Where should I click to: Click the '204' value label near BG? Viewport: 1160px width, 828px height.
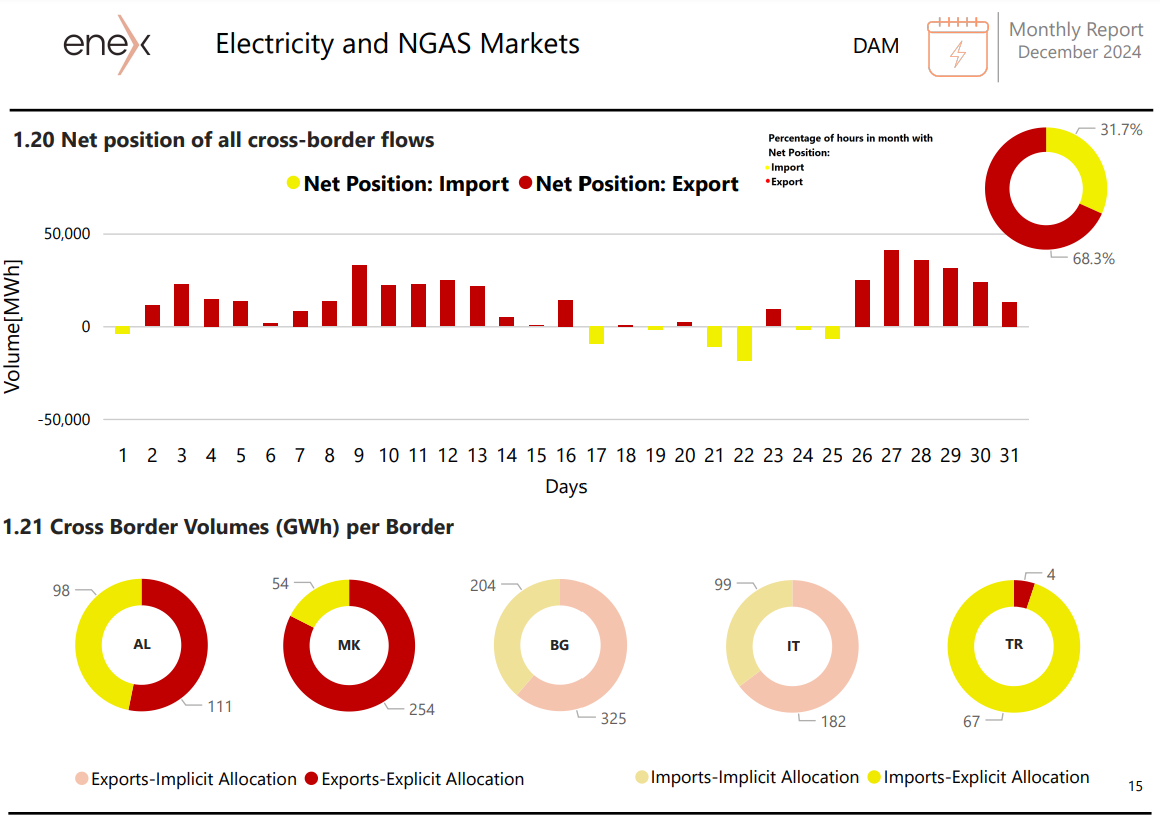click(482, 585)
